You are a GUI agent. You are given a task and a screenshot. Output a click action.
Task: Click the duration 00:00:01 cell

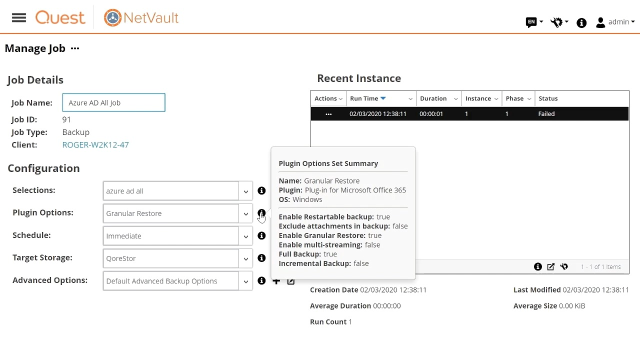tap(431, 114)
